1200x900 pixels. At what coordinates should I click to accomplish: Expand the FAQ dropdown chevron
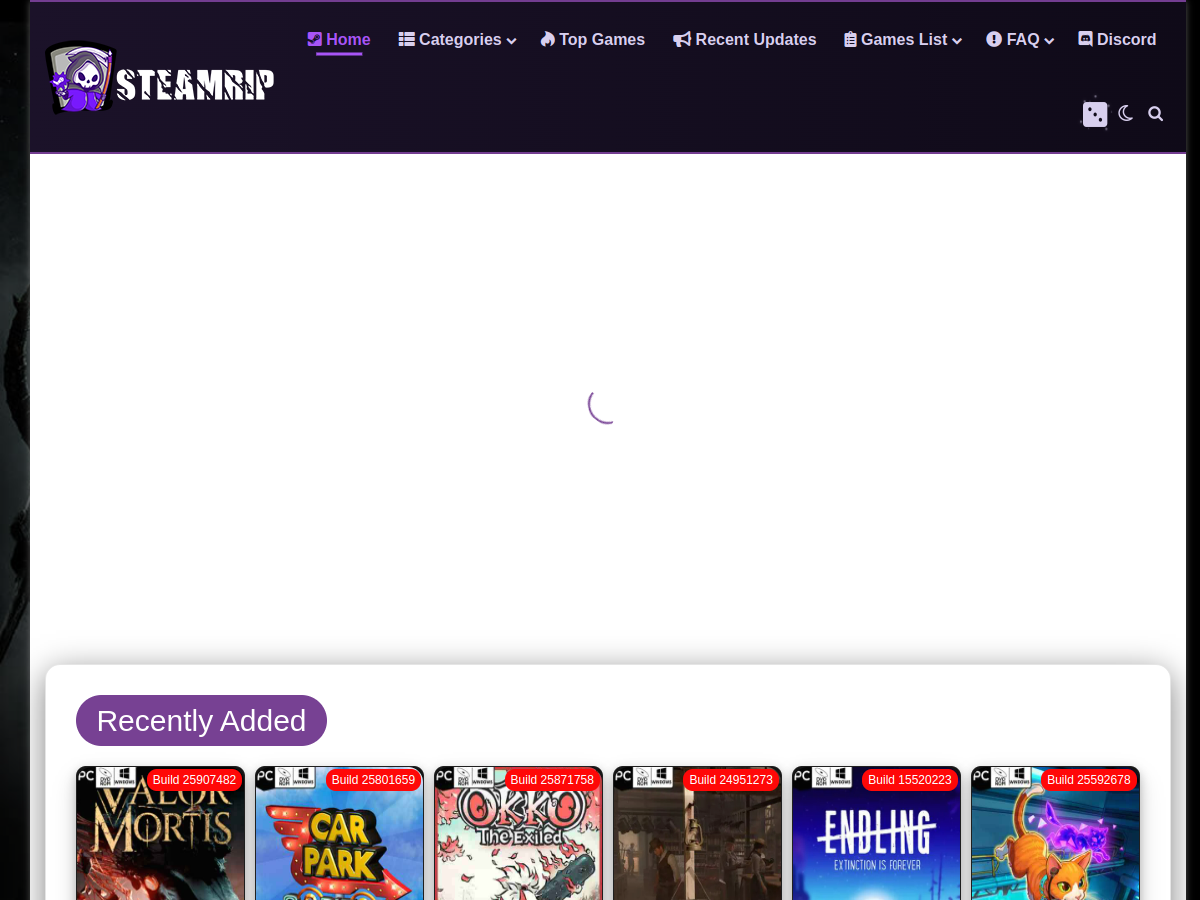click(x=1049, y=41)
